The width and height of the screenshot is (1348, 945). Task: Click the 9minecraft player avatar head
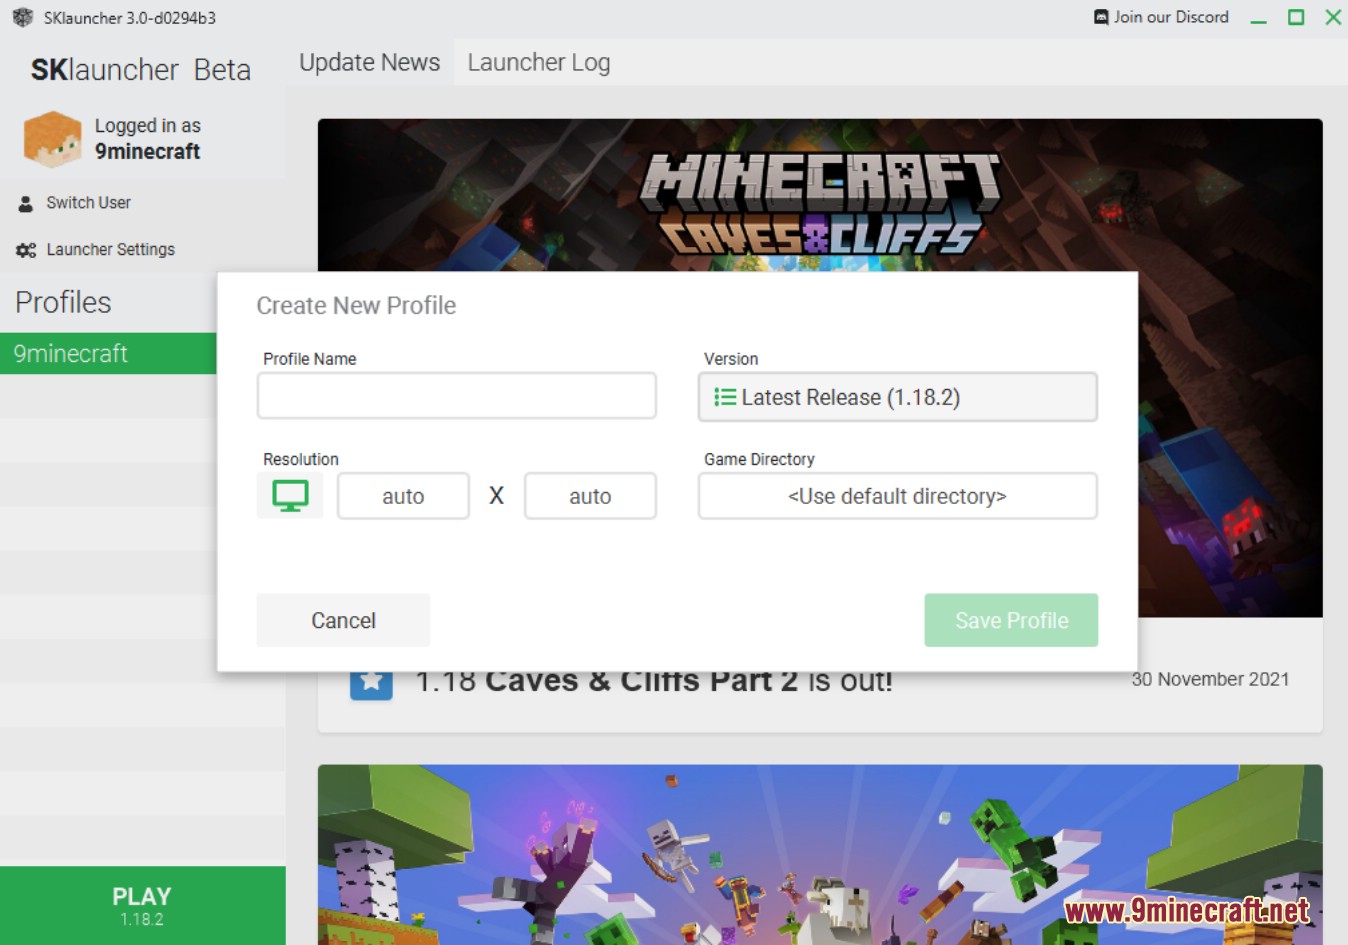tap(52, 139)
